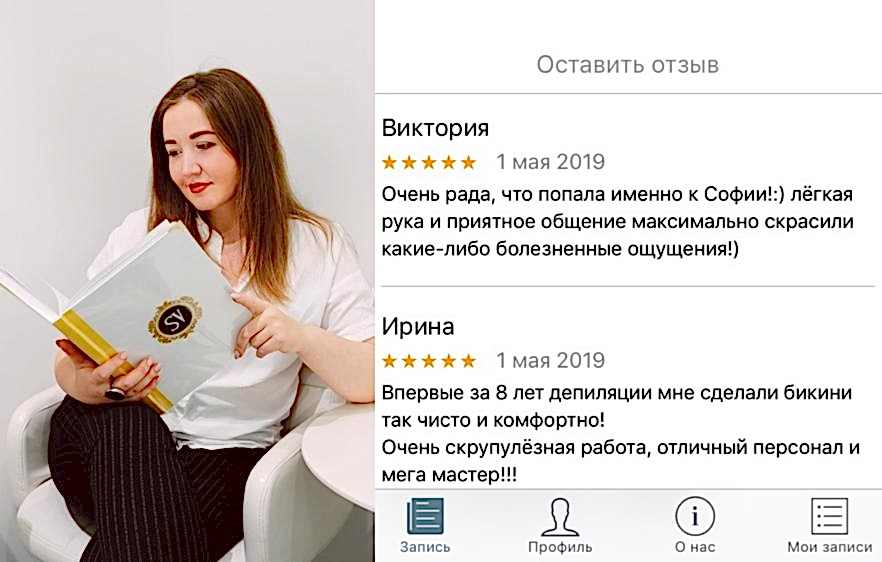
Task: Click Виктория's five-star rating
Action: [429, 163]
